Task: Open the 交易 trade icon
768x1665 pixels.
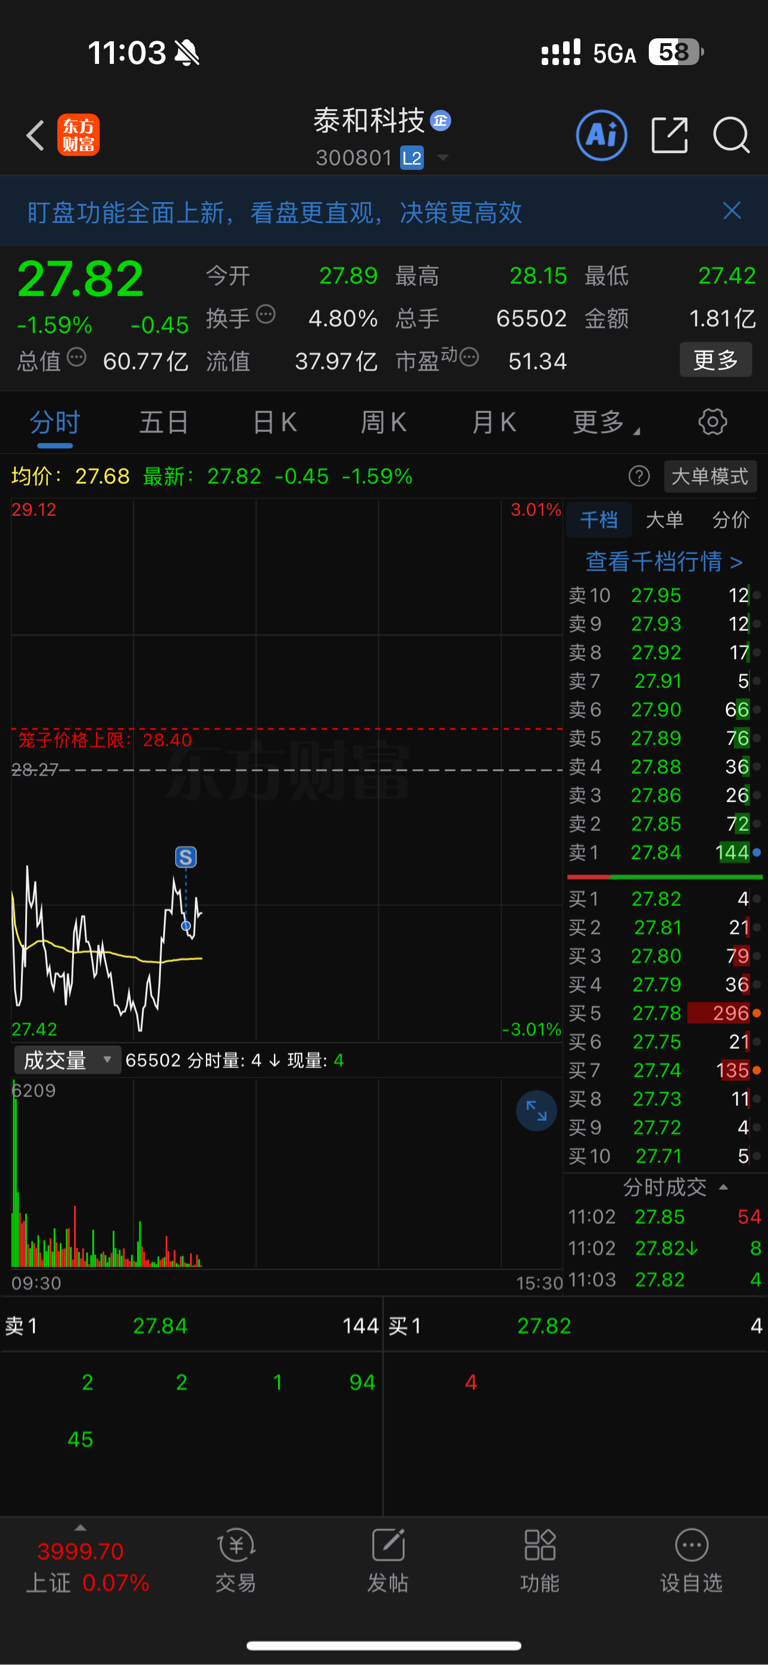Action: (x=236, y=1560)
